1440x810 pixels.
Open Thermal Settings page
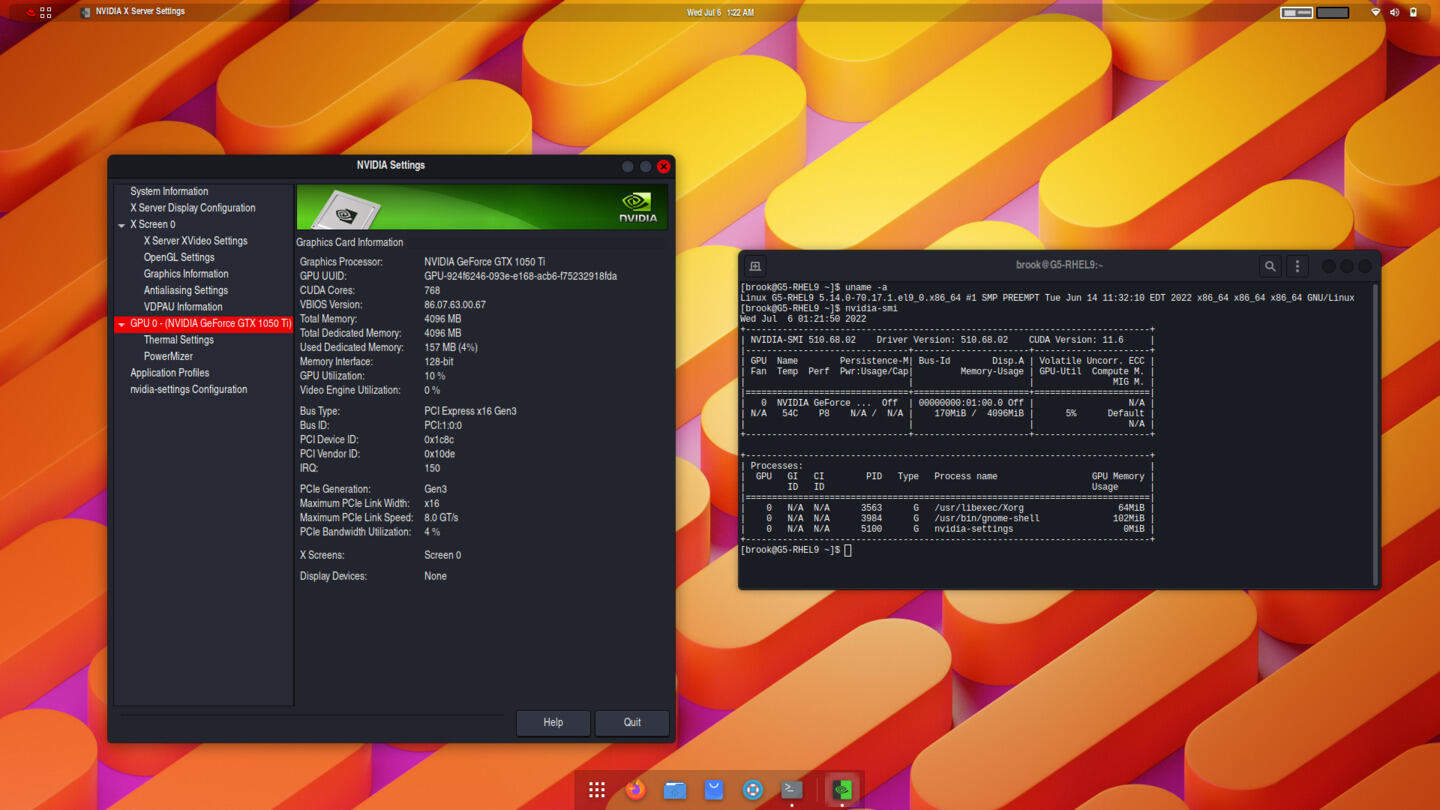point(178,340)
